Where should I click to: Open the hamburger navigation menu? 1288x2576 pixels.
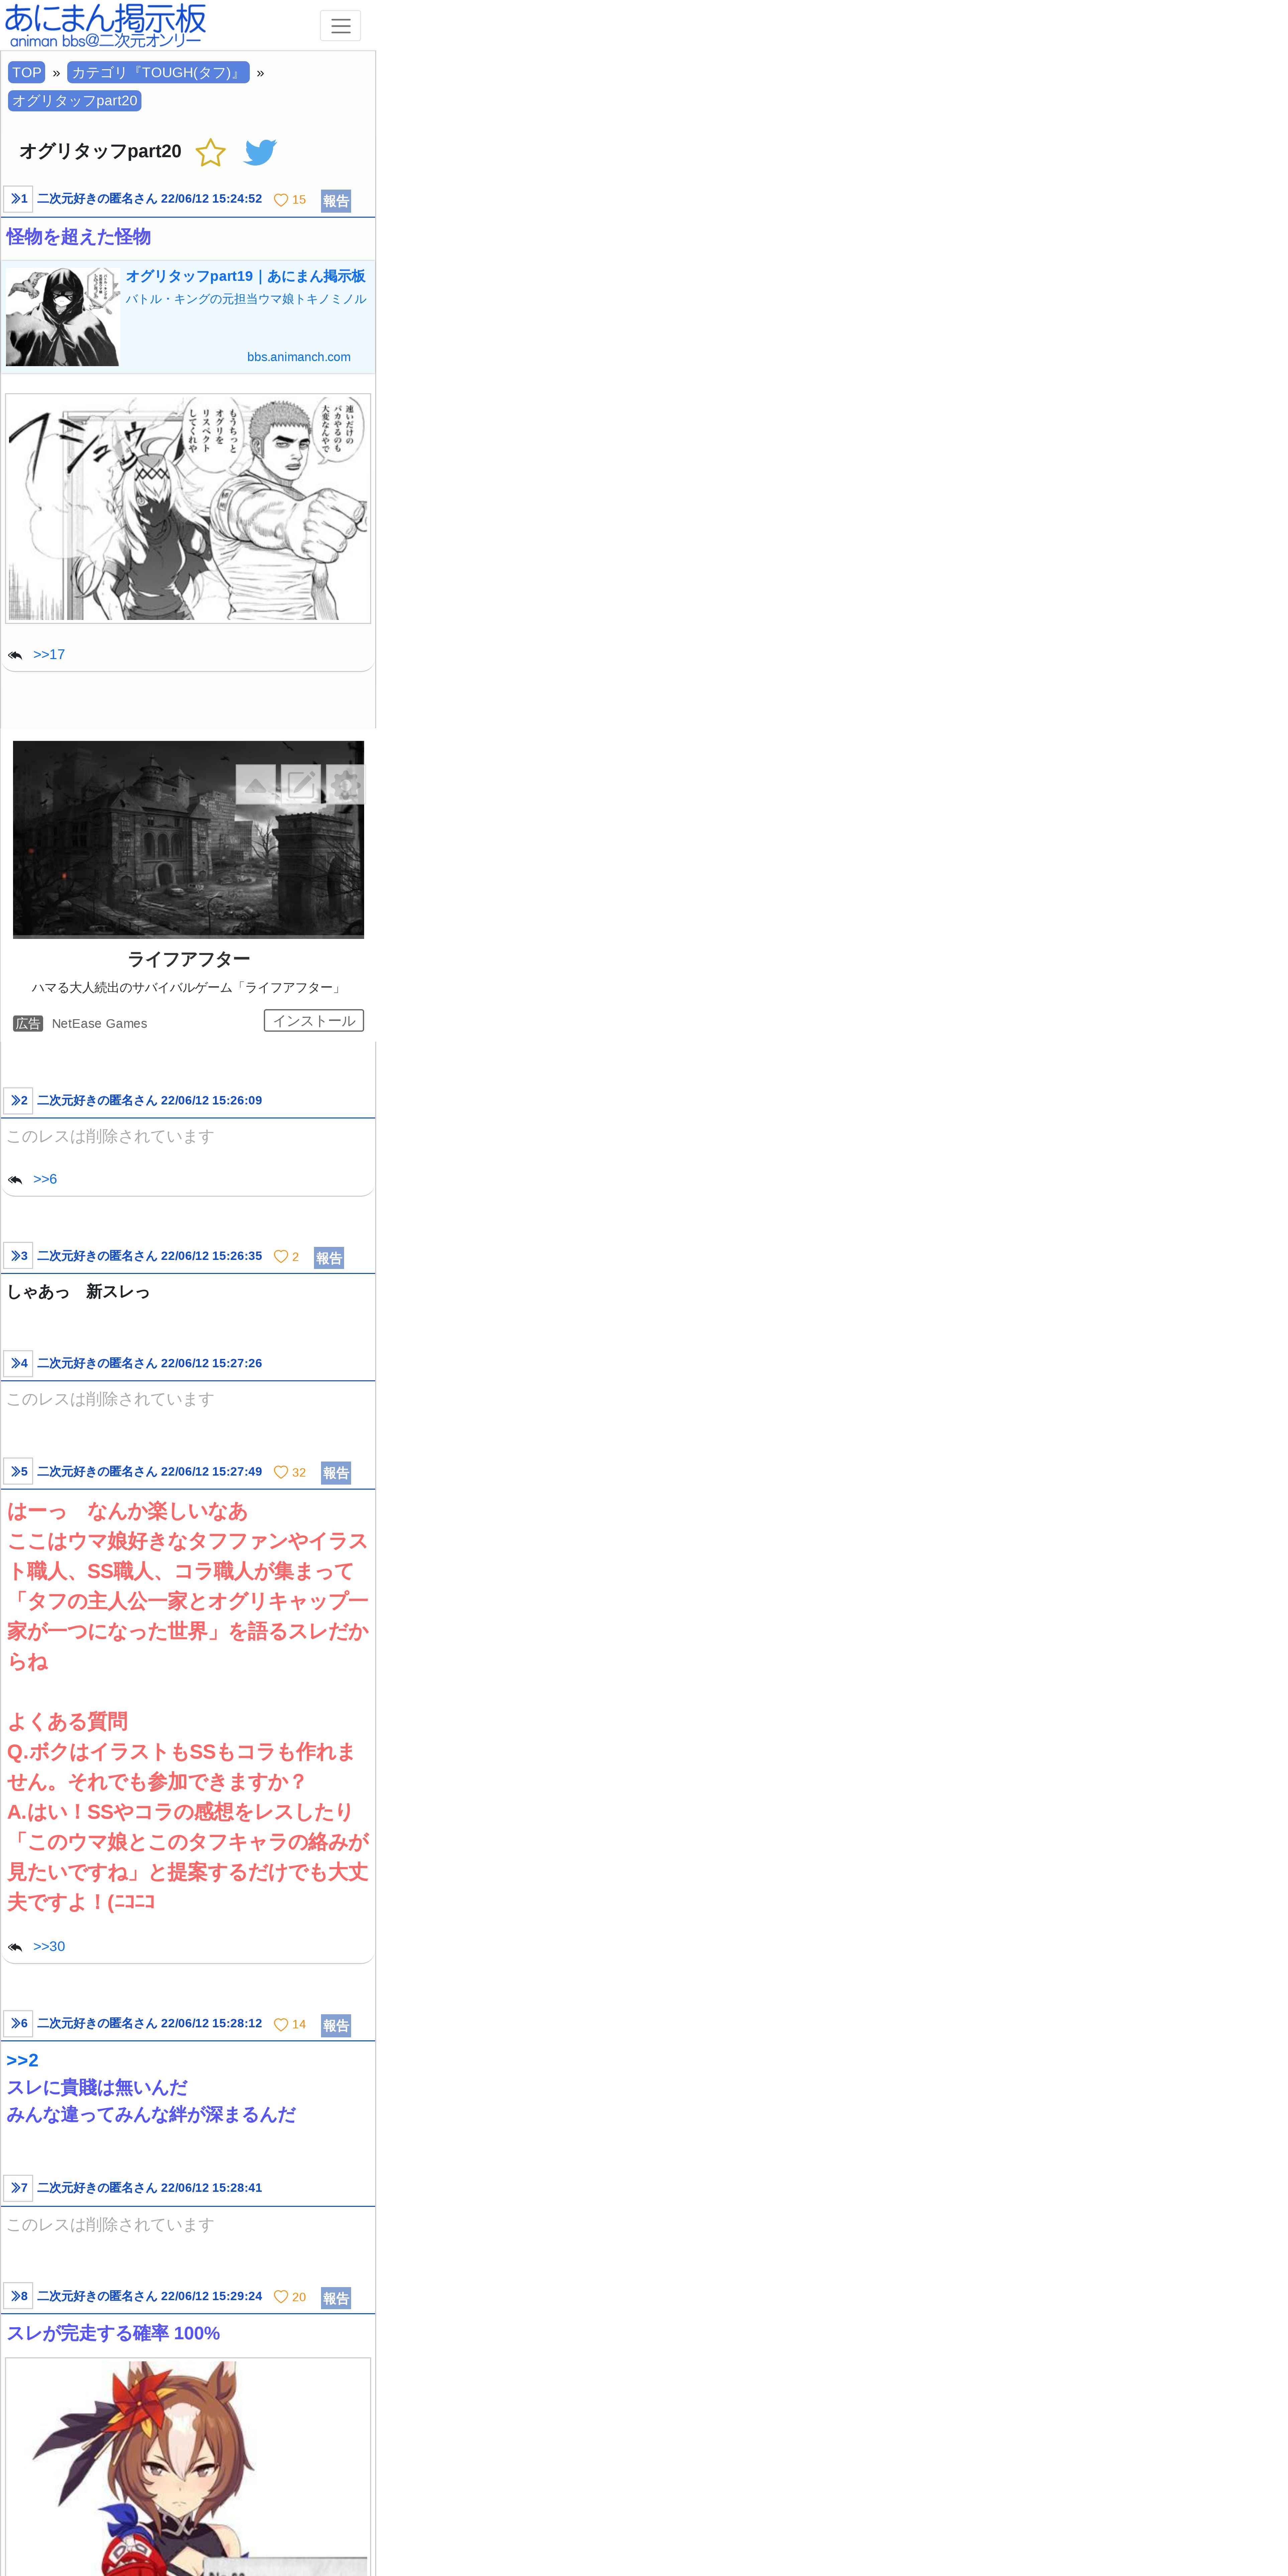point(340,26)
